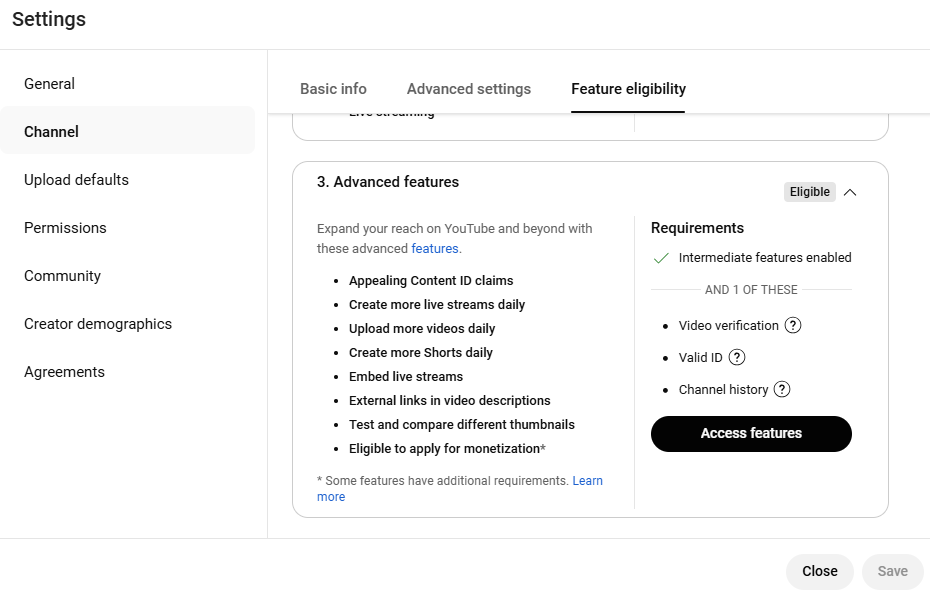Click the Access features button
930x592 pixels.
[x=751, y=434]
